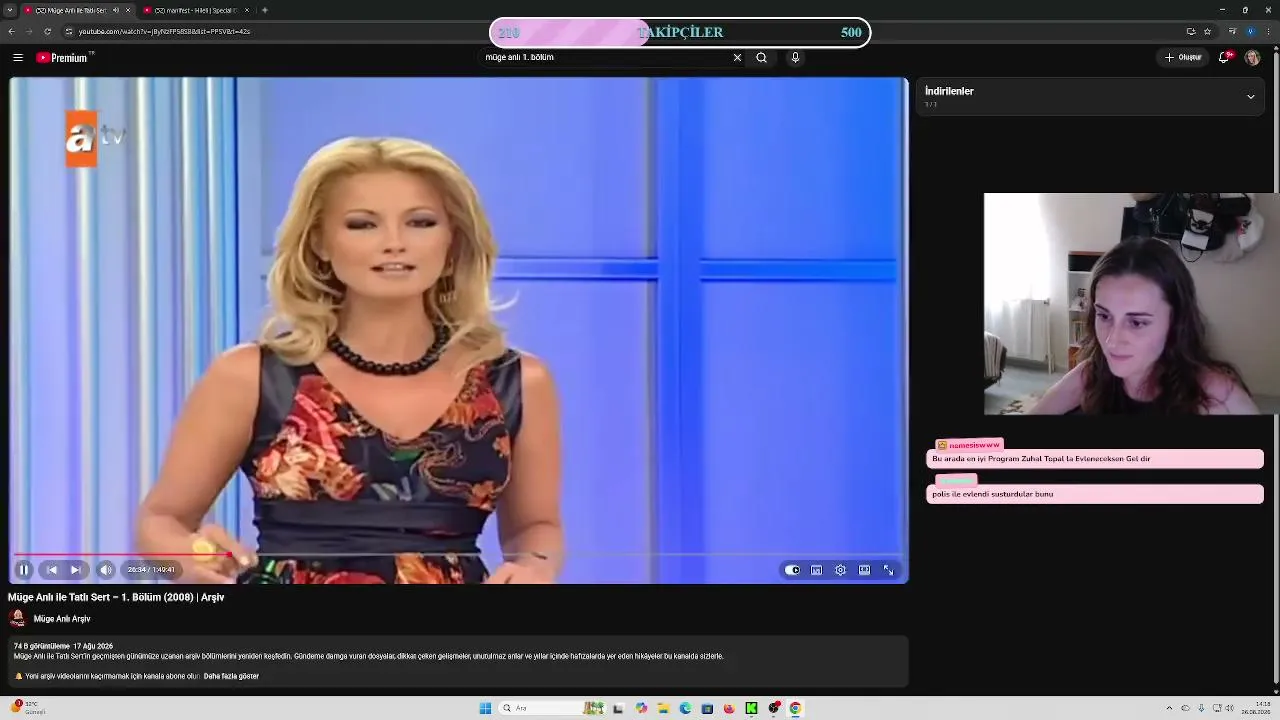Mute audio on the Müge Anlı tab

tap(116, 10)
